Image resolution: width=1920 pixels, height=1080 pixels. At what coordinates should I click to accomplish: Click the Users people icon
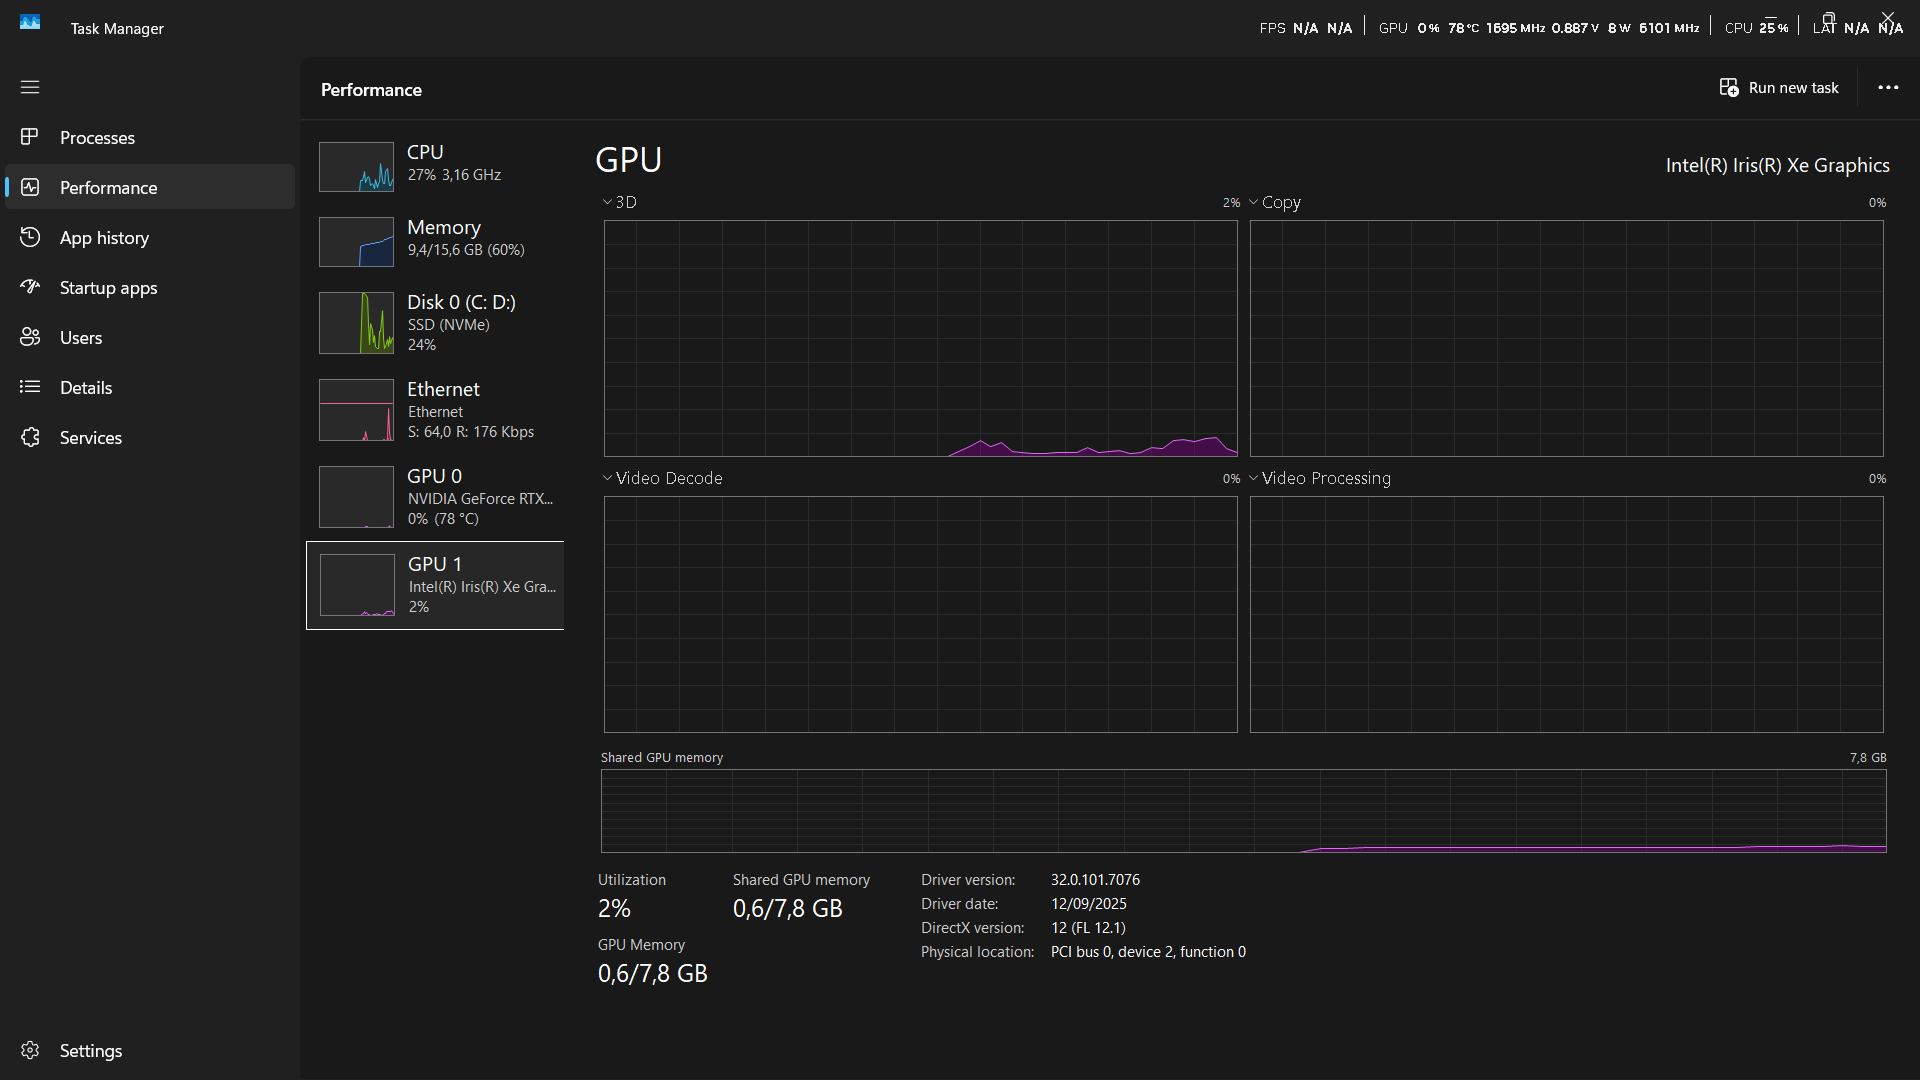30,337
